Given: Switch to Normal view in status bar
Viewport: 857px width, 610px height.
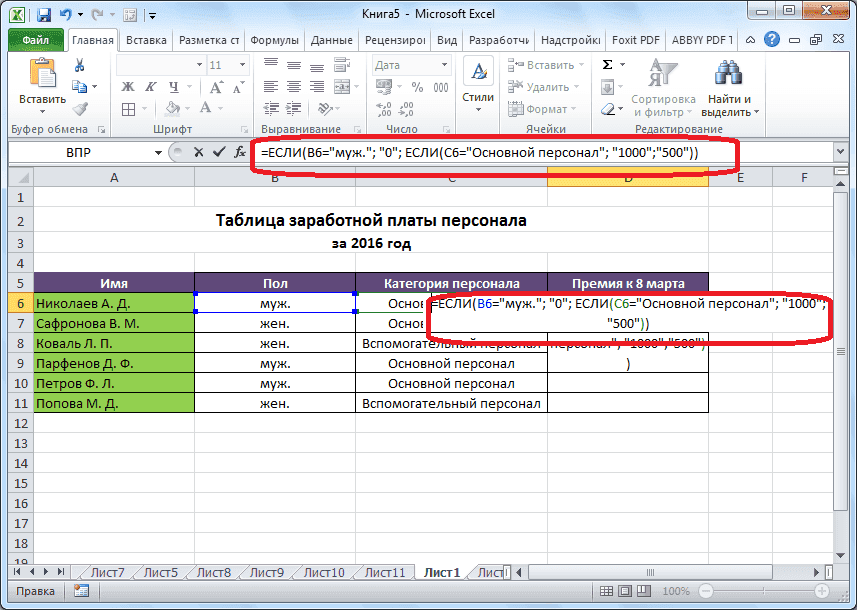Looking at the screenshot, I should tap(605, 592).
